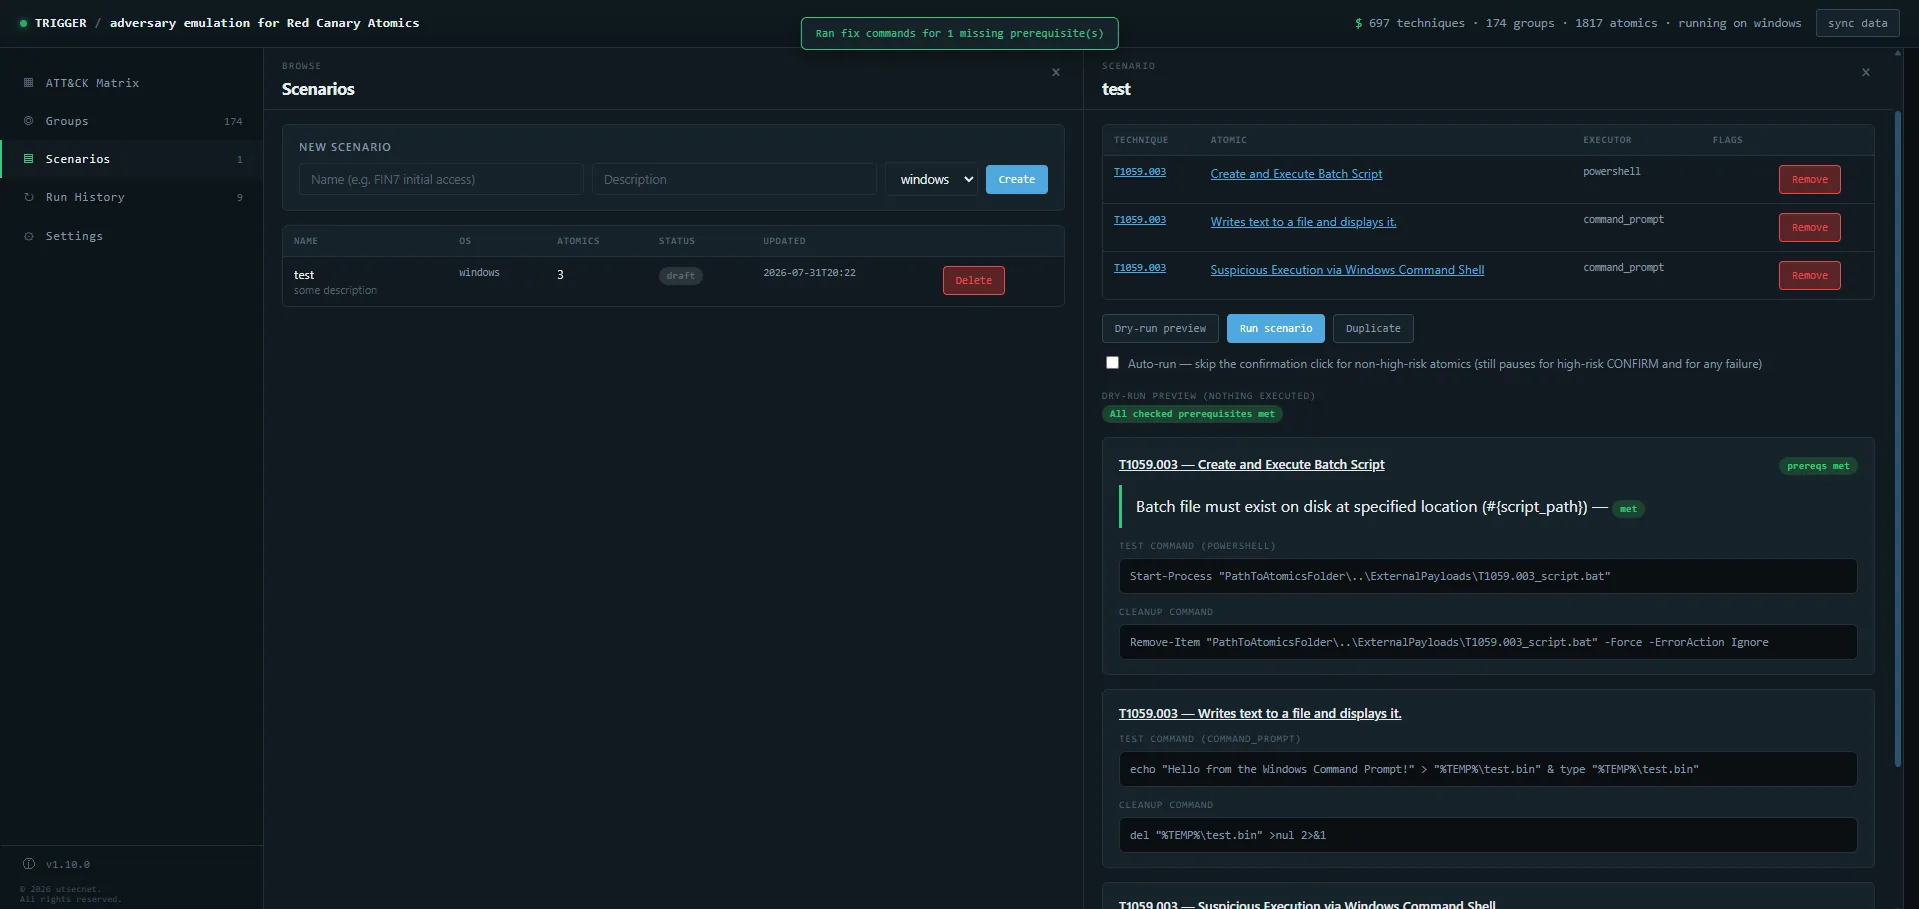Click All checked prerequisites met badge
Screen dimensions: 1919x909
[1192, 414]
